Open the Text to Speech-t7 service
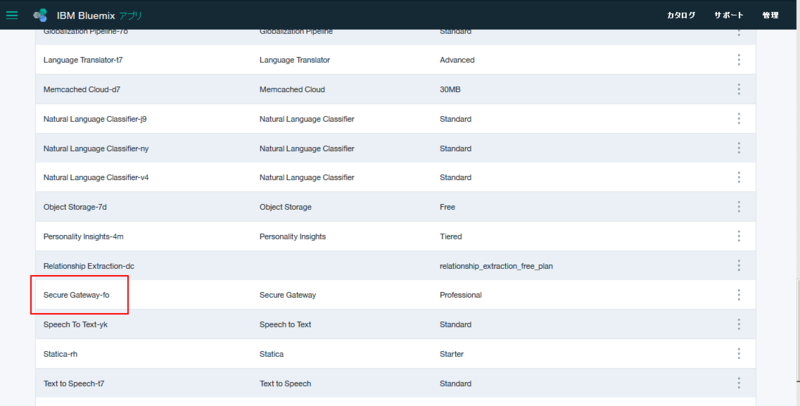 point(73,384)
